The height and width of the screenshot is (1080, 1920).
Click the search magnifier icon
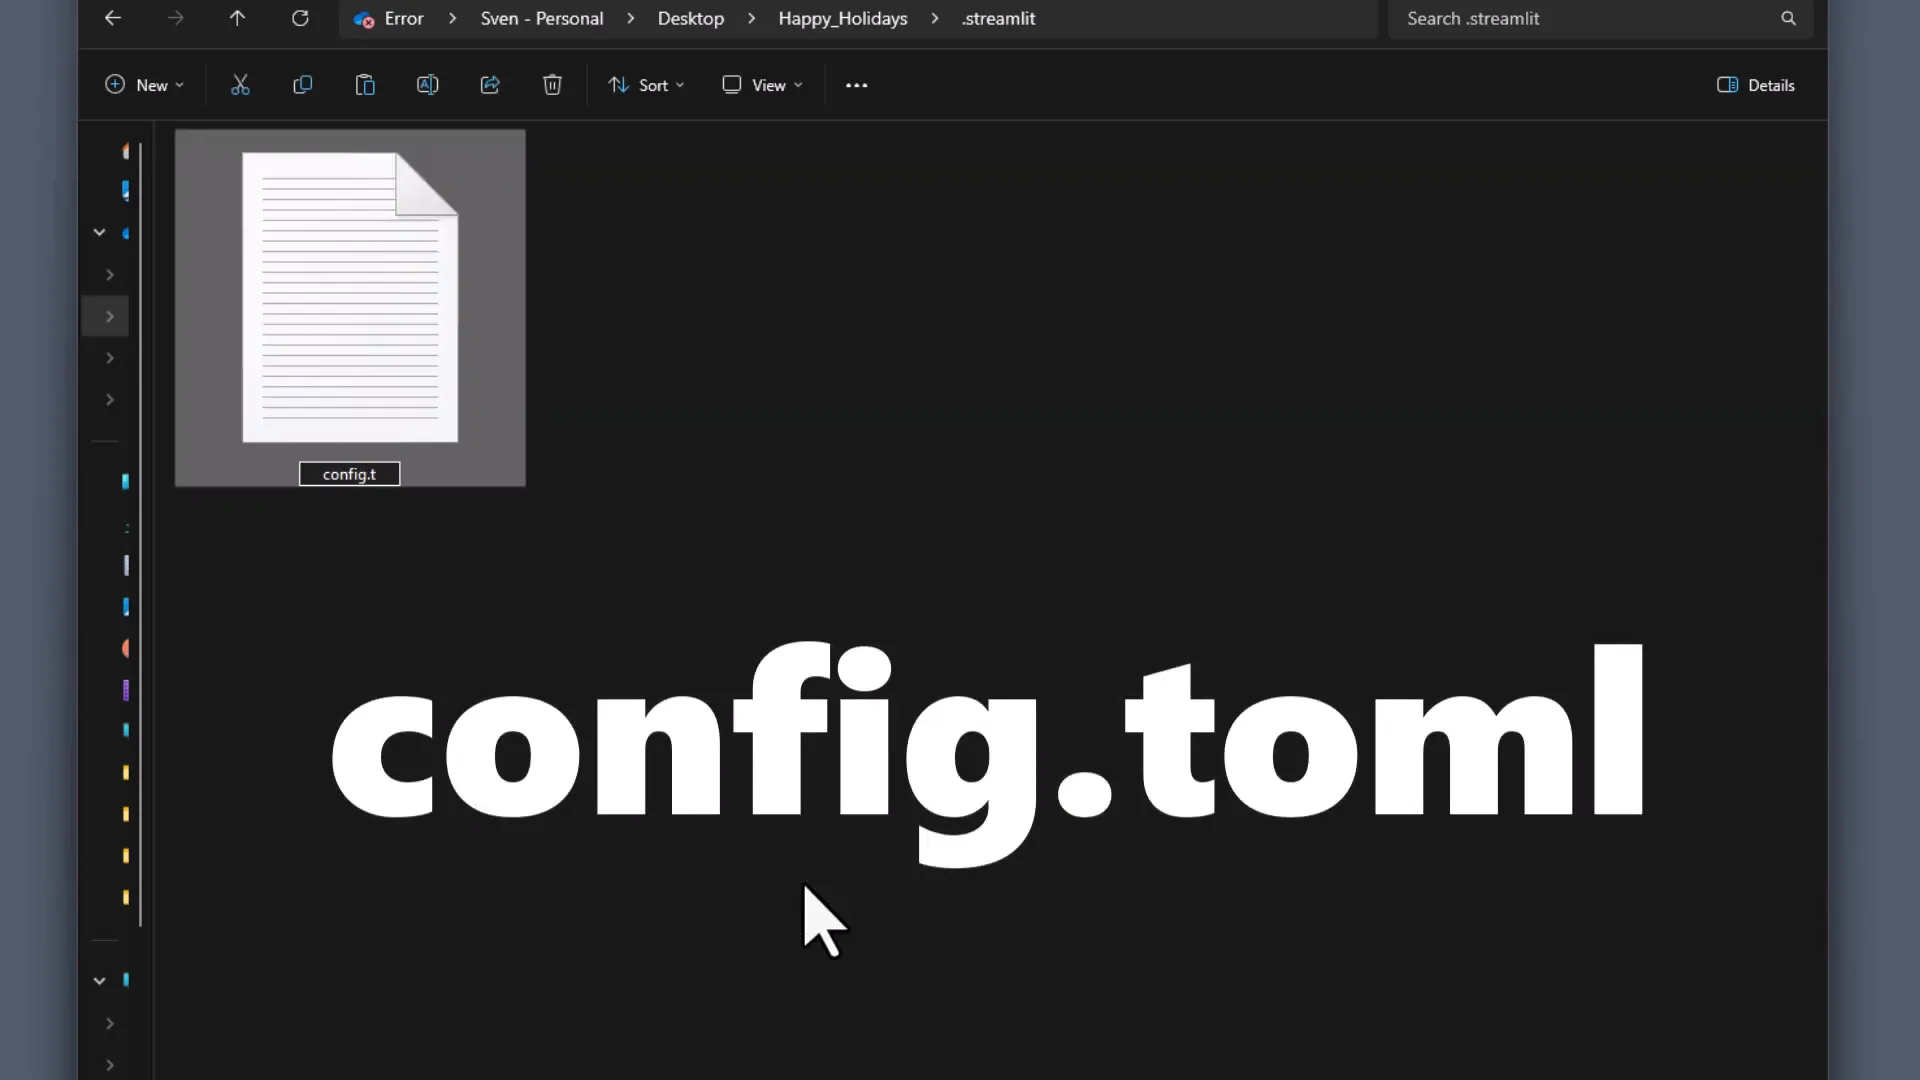(x=1789, y=18)
